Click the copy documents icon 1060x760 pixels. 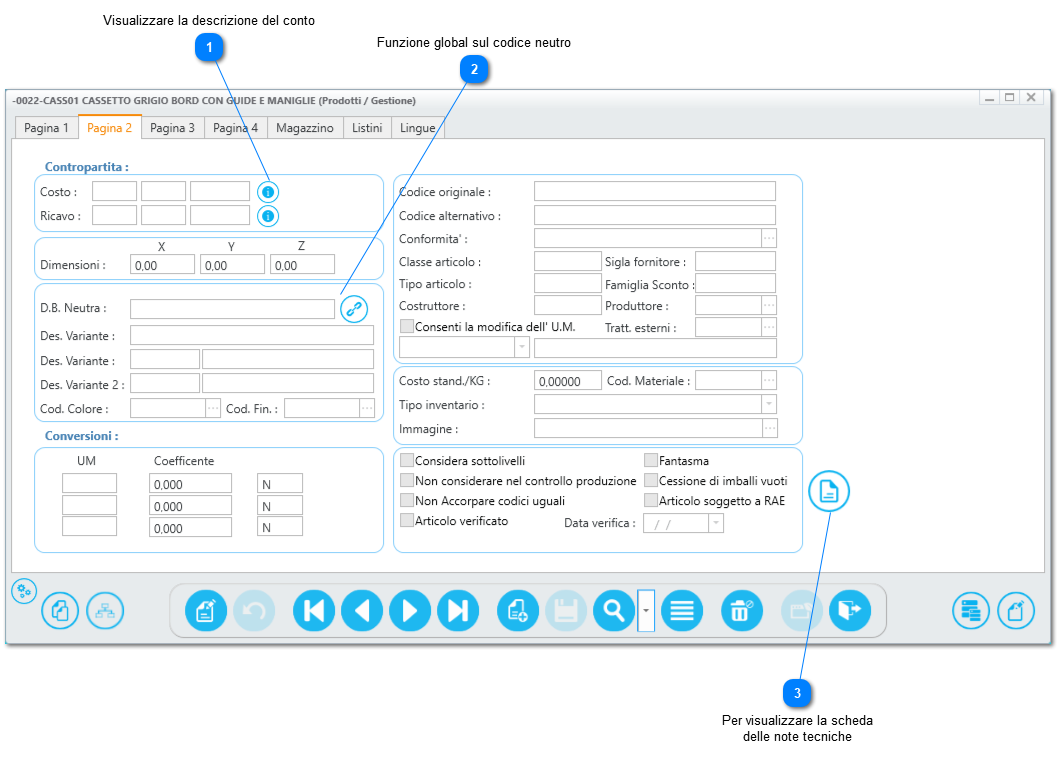(x=60, y=611)
